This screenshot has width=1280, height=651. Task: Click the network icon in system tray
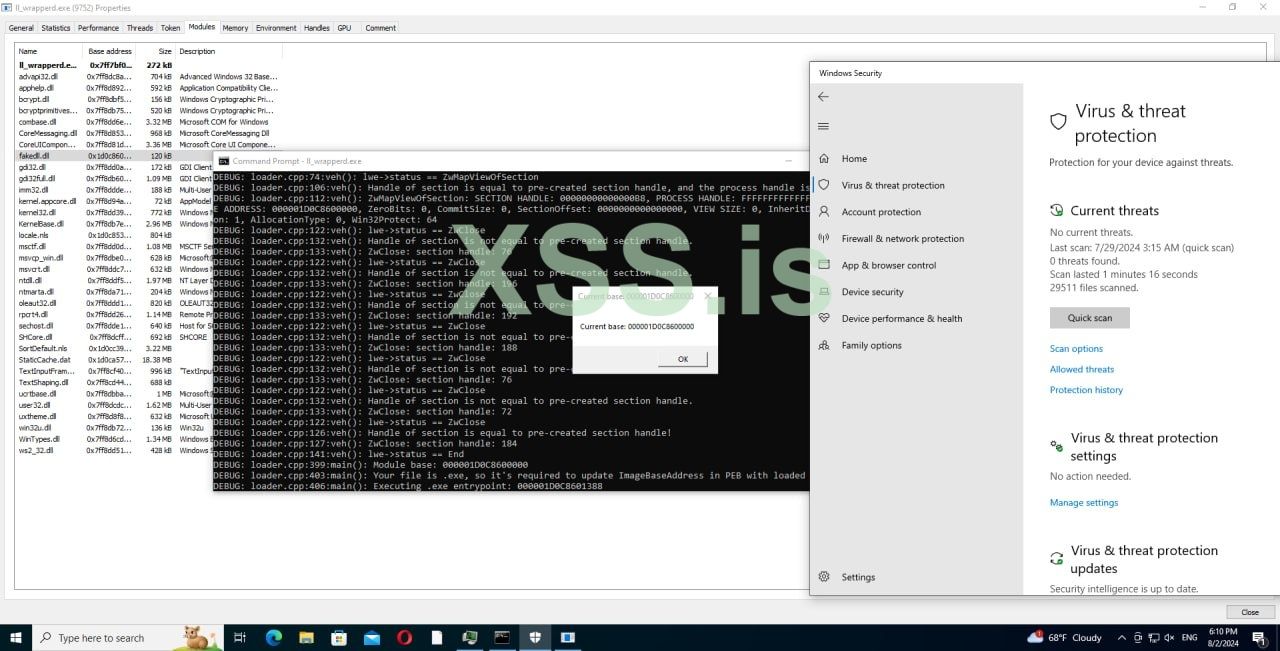tap(1154, 638)
